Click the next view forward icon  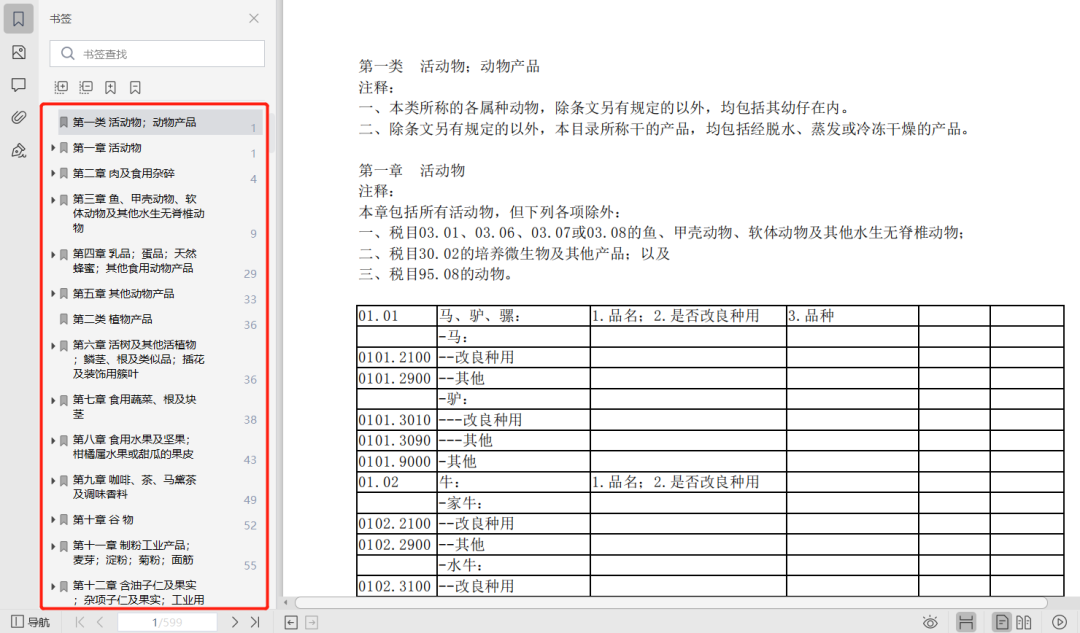(x=311, y=622)
